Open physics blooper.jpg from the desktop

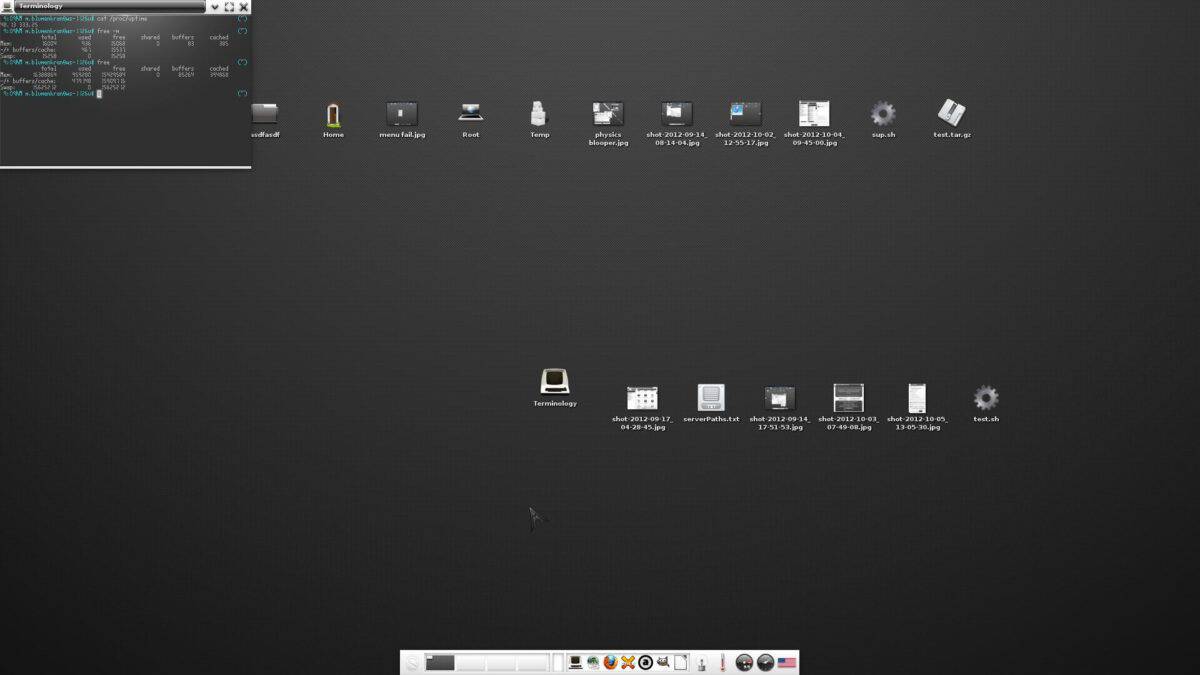[x=607, y=115]
